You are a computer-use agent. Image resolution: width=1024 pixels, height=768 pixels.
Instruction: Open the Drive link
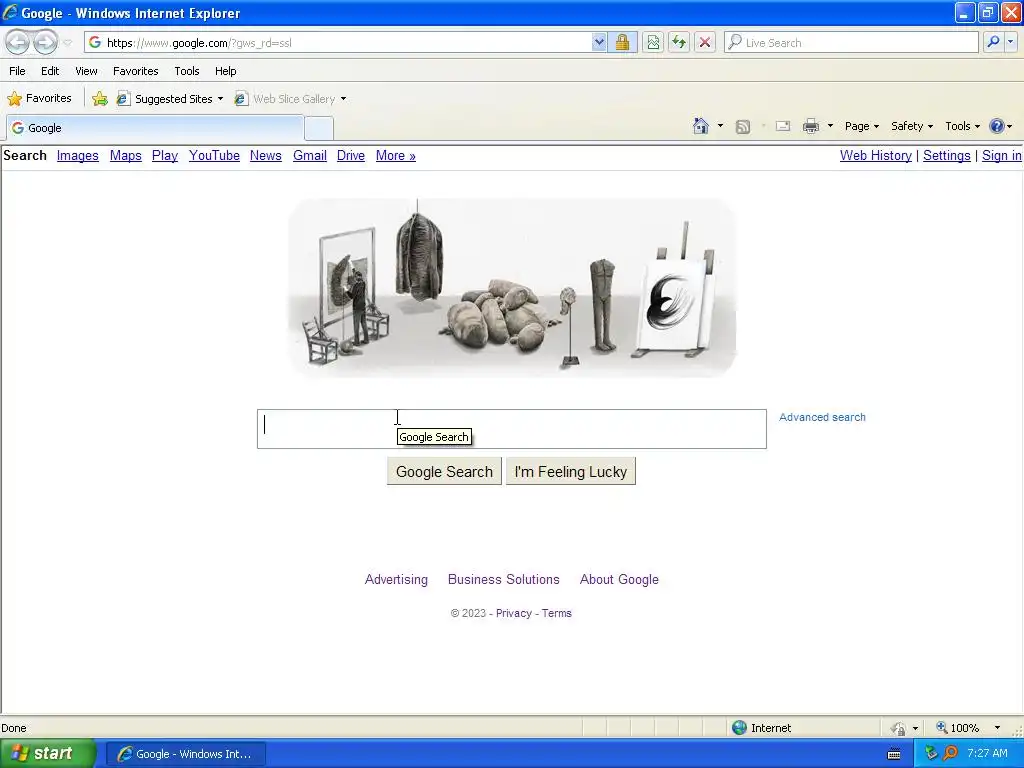click(351, 155)
